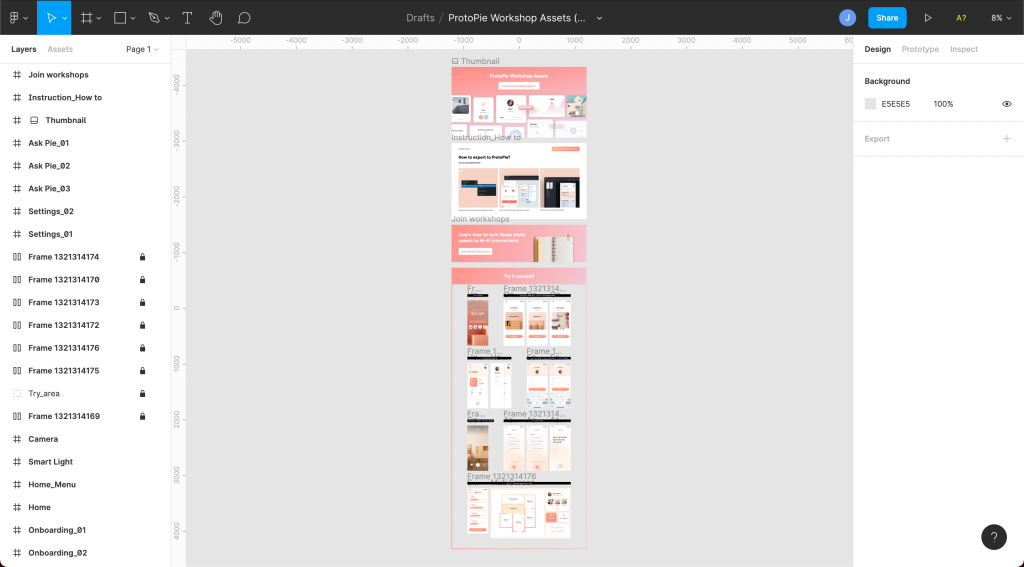Select the Join workshops banner on canvas
This screenshot has width=1024, height=567.
(x=519, y=243)
